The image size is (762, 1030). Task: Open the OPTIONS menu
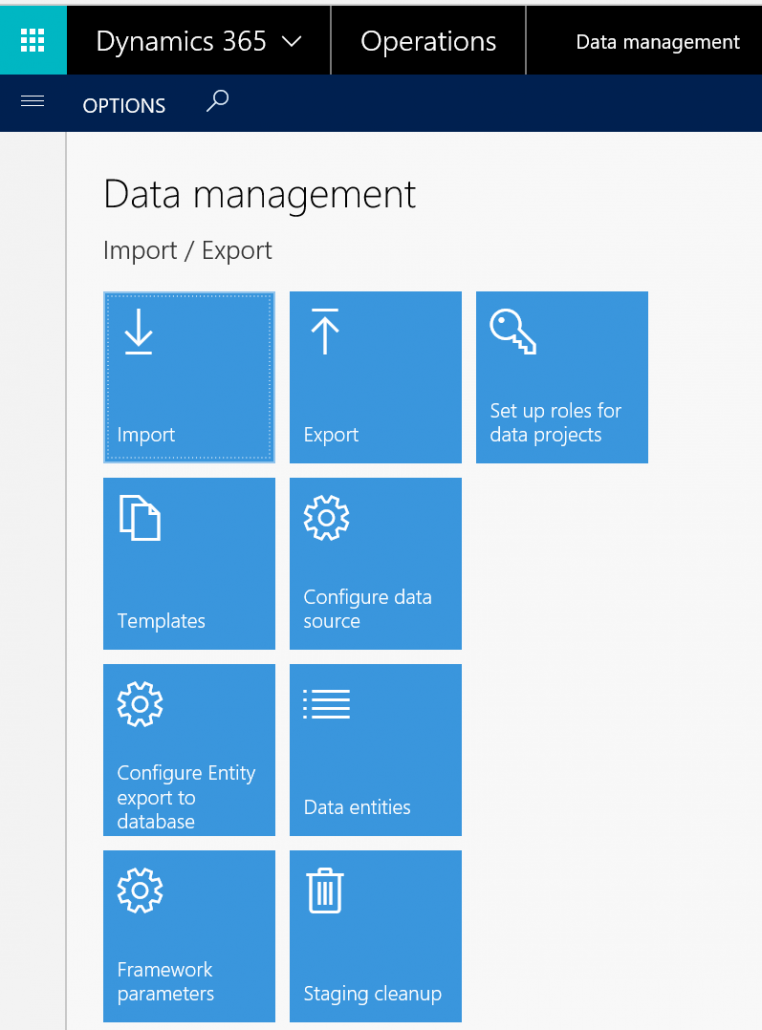point(124,105)
